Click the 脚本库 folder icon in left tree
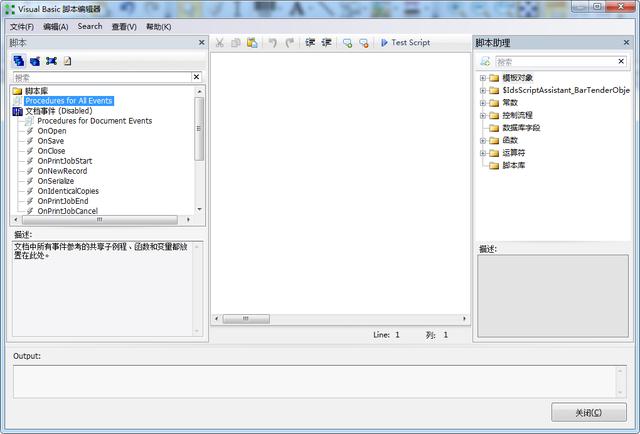This screenshot has height=434, width=640. coord(17,91)
